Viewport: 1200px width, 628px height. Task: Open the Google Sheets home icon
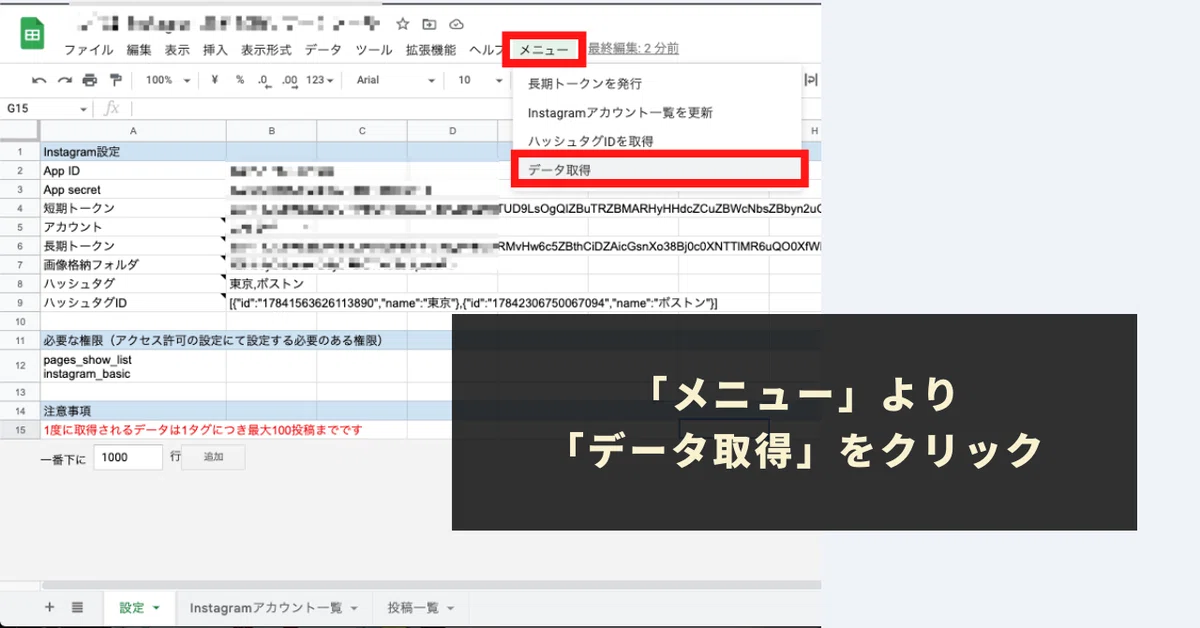pyautogui.click(x=33, y=35)
